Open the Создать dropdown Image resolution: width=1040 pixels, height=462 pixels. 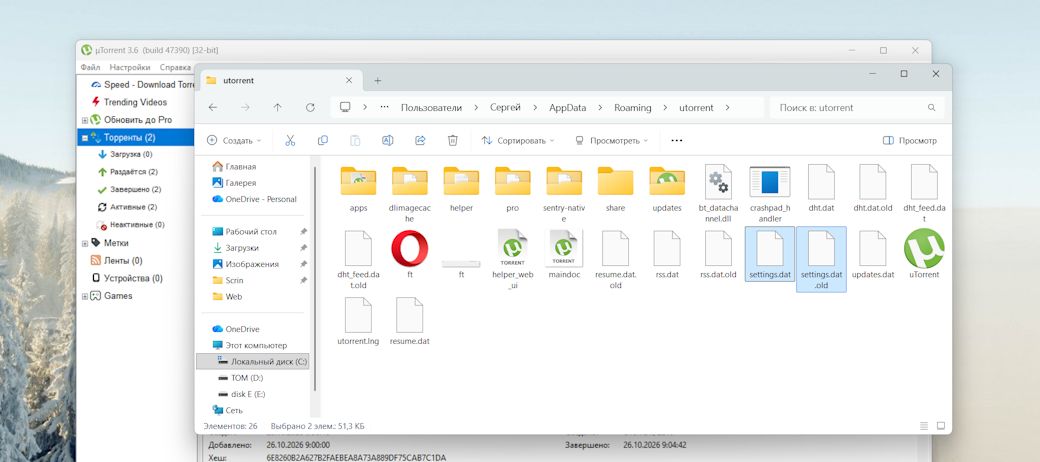pyautogui.click(x=234, y=141)
